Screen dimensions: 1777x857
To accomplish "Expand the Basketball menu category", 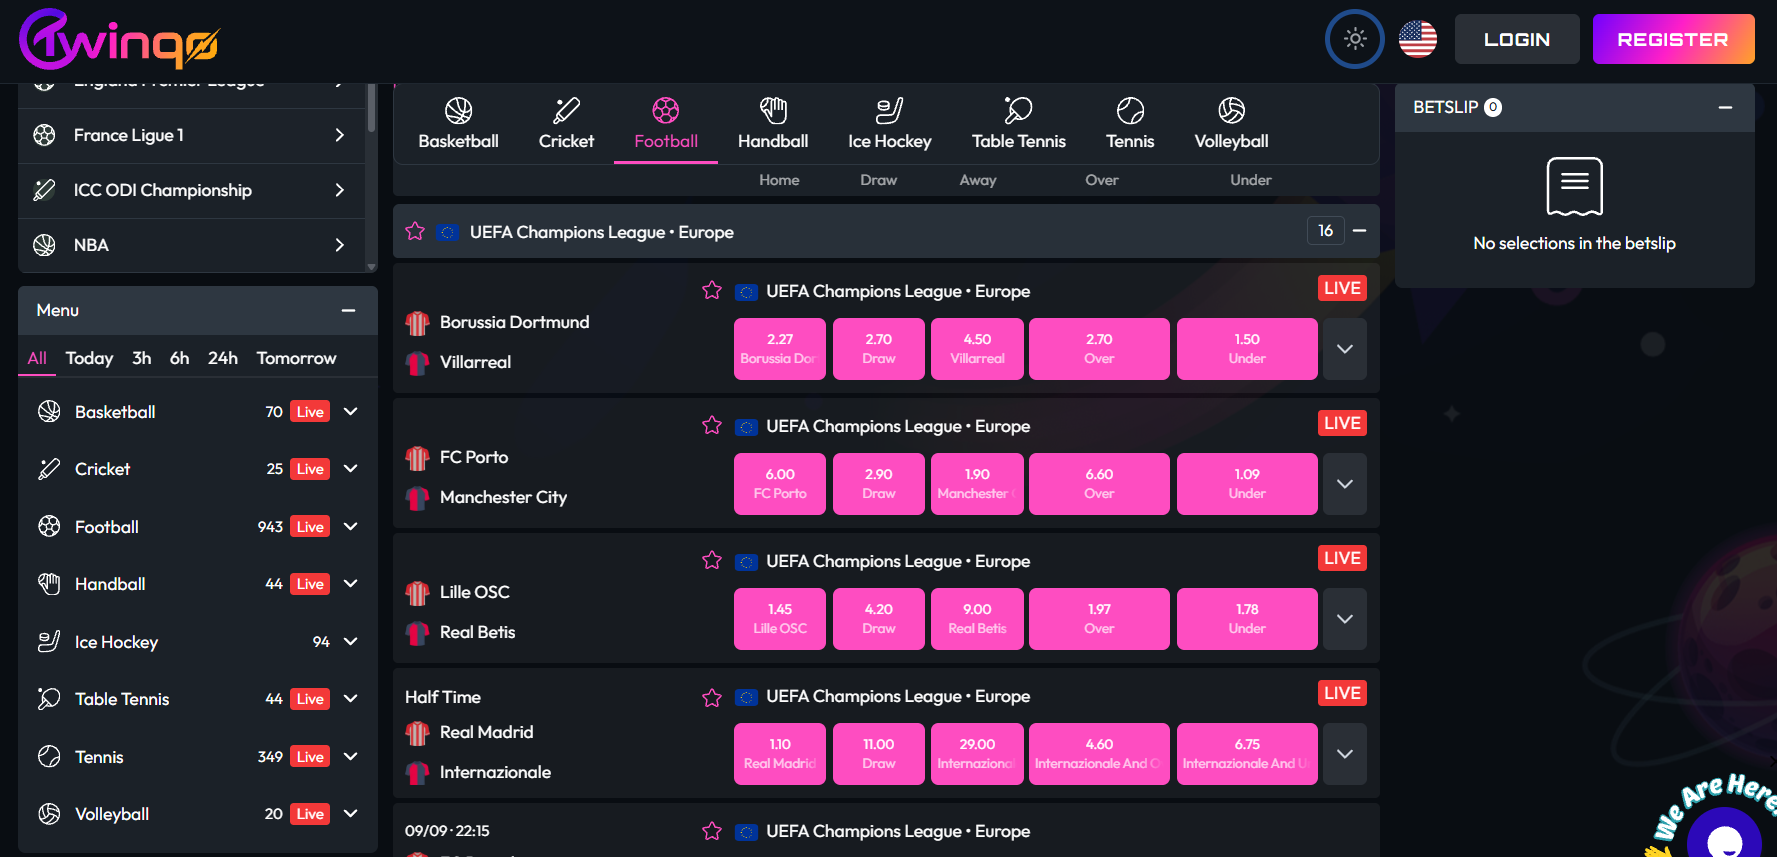I will point(351,411).
